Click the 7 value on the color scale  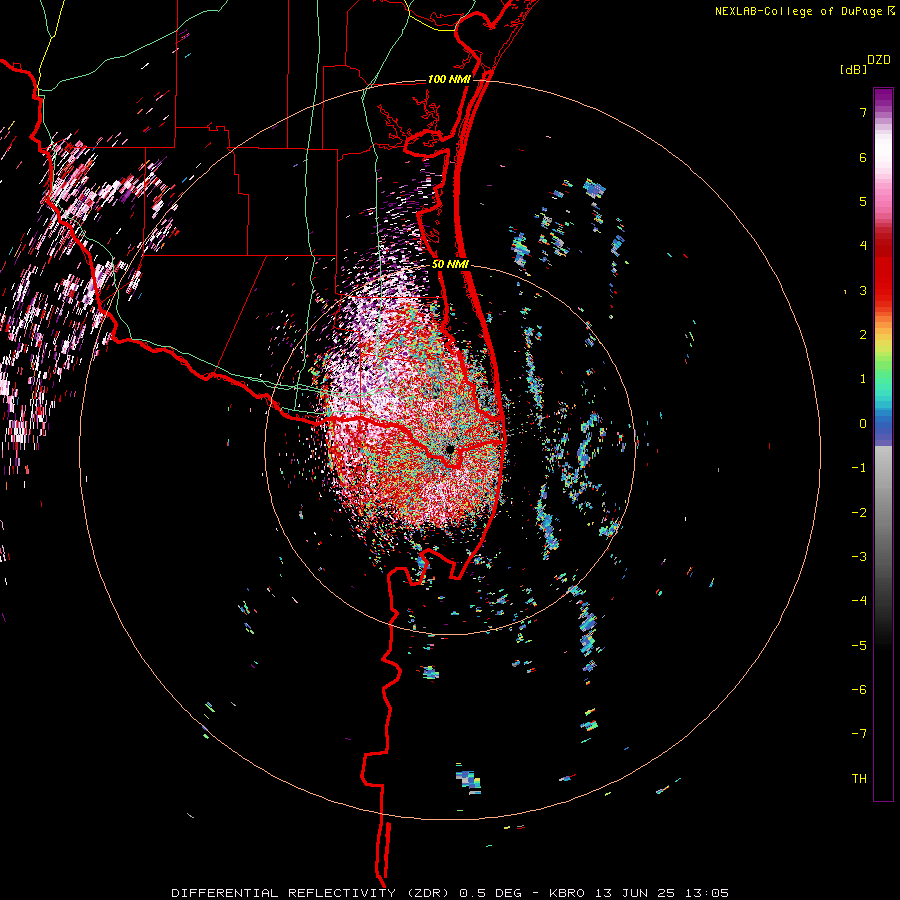pyautogui.click(x=863, y=112)
